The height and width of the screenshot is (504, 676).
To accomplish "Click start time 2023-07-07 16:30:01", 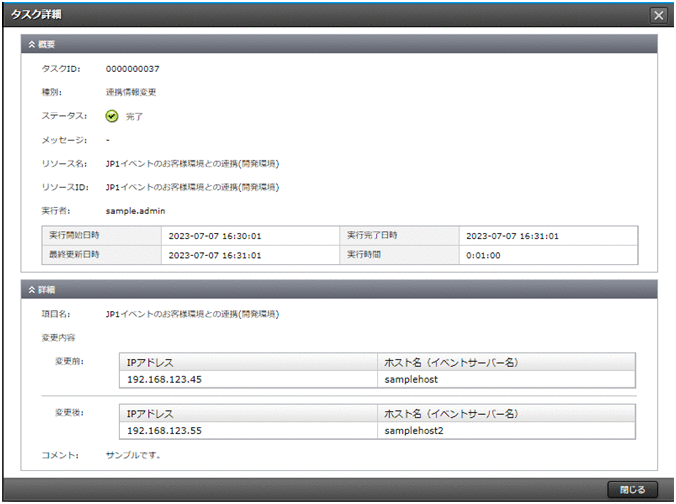I will click(215, 236).
